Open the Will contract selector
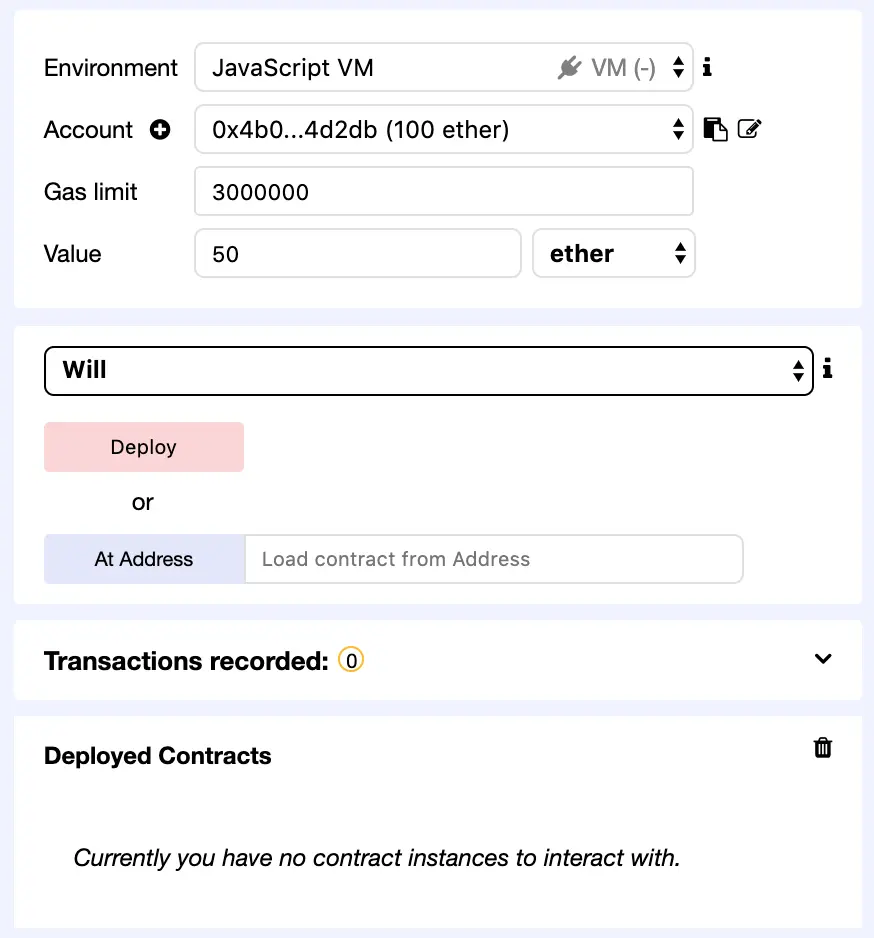 tap(428, 371)
